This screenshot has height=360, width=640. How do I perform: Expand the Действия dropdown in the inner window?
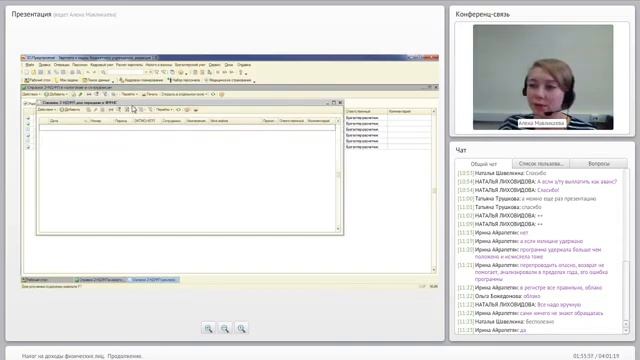[47, 110]
